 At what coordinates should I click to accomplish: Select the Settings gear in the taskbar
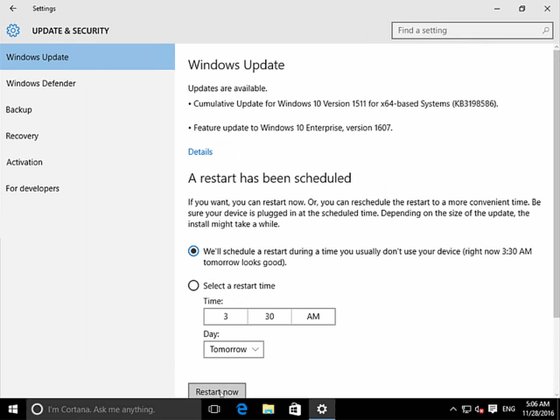(x=322, y=409)
